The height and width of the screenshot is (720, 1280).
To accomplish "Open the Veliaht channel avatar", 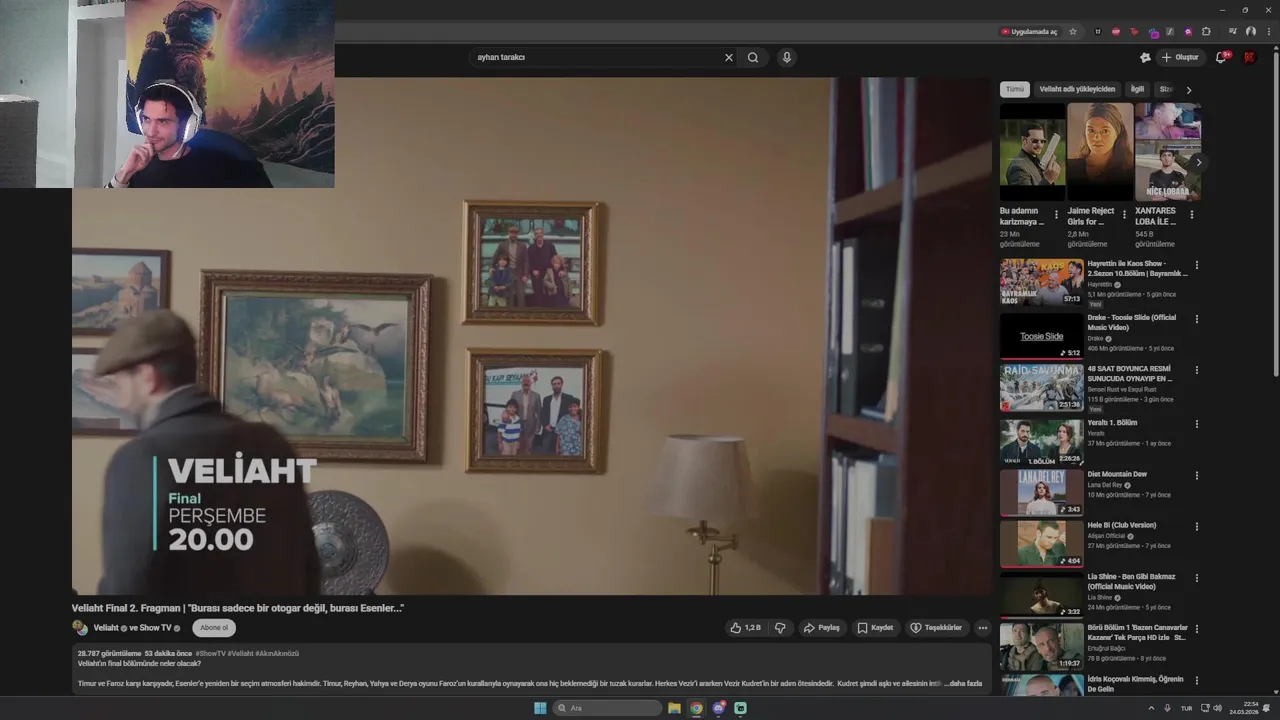I will (80, 628).
